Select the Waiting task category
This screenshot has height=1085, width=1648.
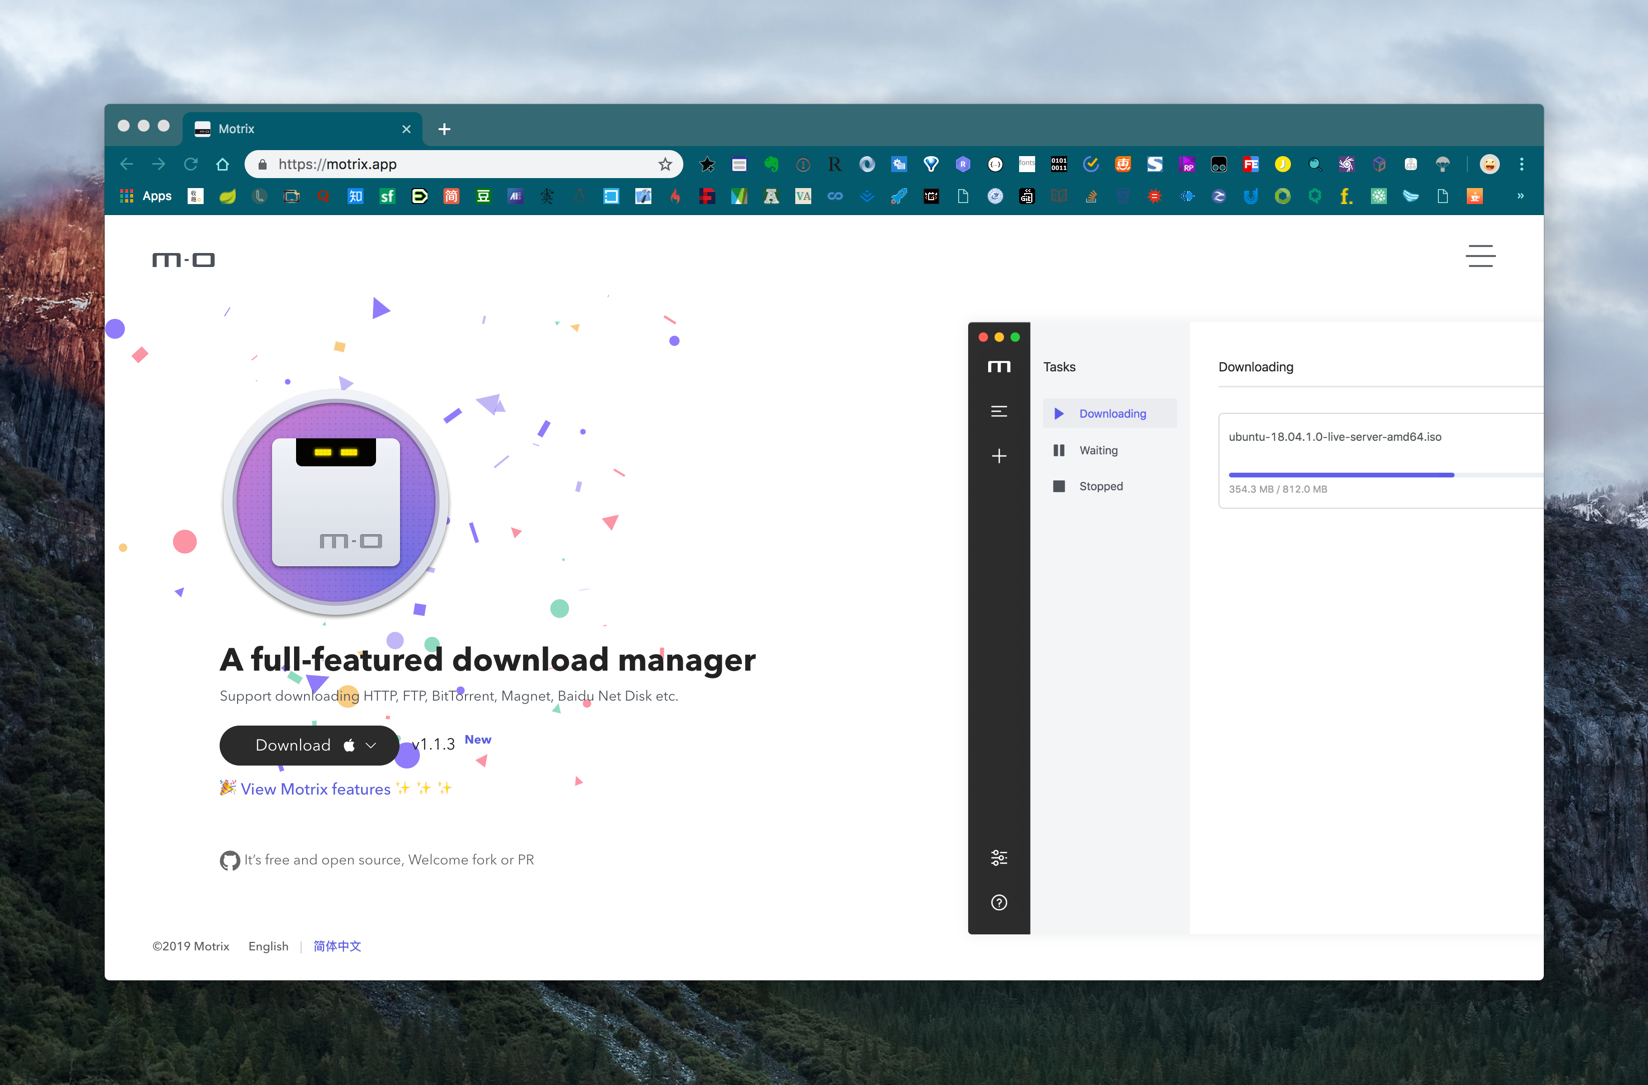coord(1098,450)
